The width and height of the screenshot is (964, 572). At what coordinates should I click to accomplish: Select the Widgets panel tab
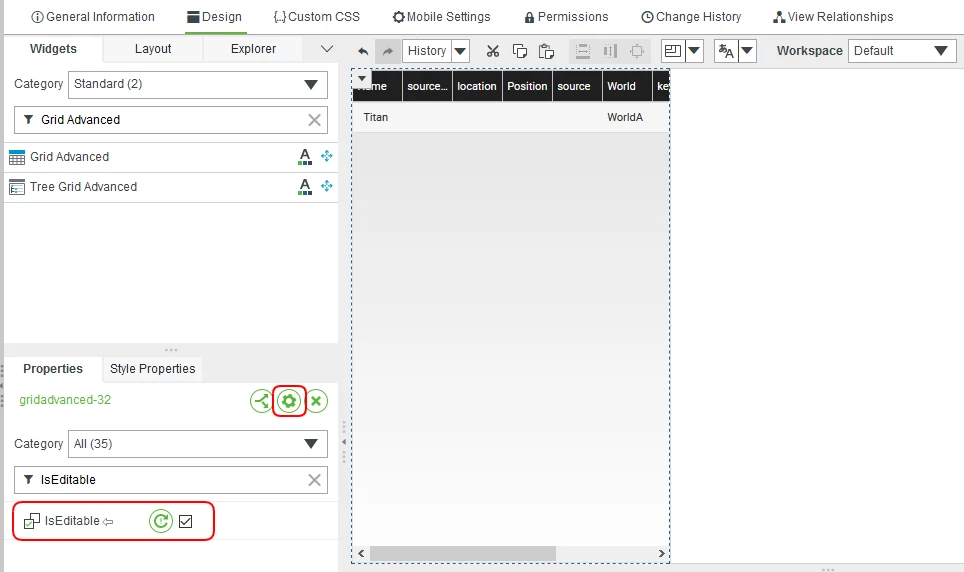click(x=53, y=49)
